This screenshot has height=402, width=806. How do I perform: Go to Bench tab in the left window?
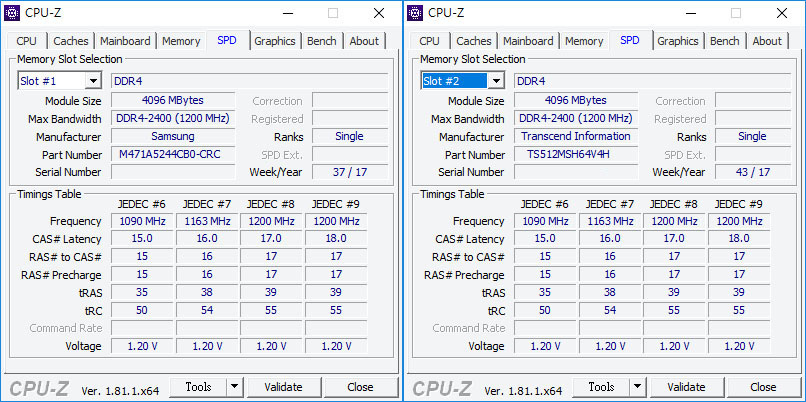tap(321, 41)
